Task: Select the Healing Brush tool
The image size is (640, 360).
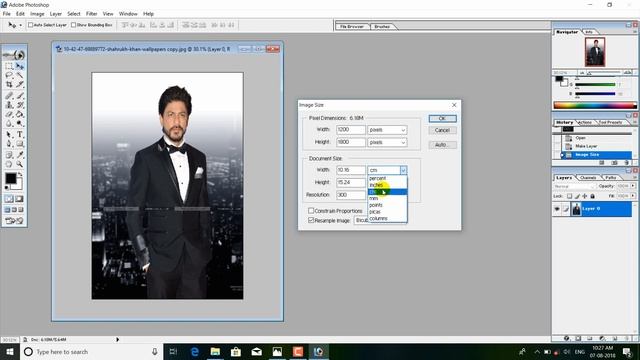Action: click(x=9, y=96)
